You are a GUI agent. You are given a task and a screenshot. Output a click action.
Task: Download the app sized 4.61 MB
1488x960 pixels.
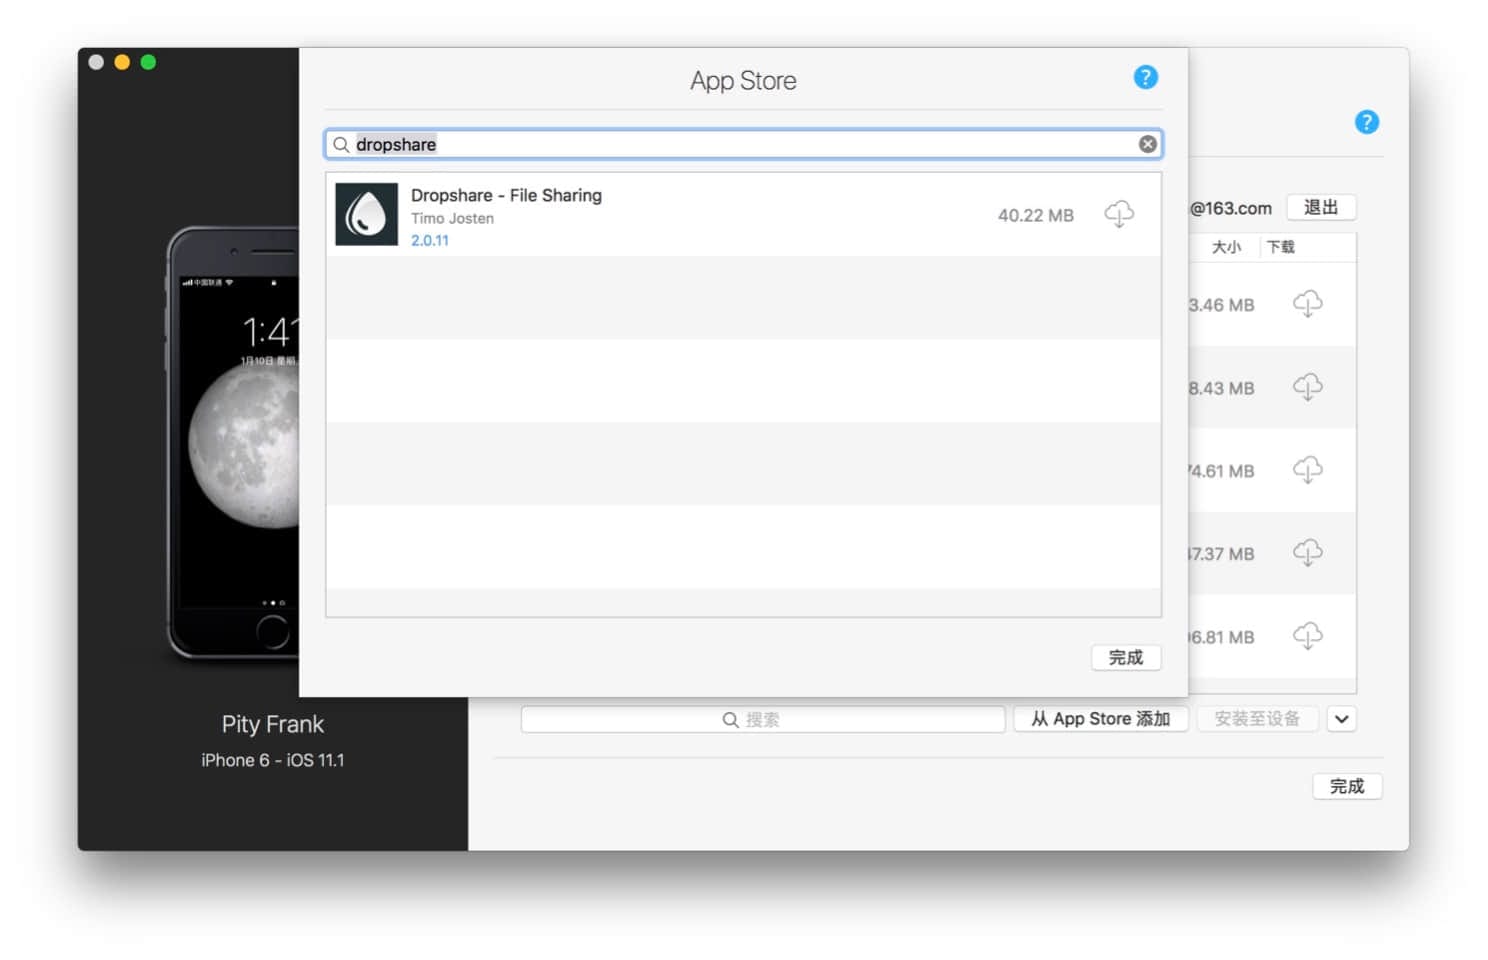tap(1307, 470)
